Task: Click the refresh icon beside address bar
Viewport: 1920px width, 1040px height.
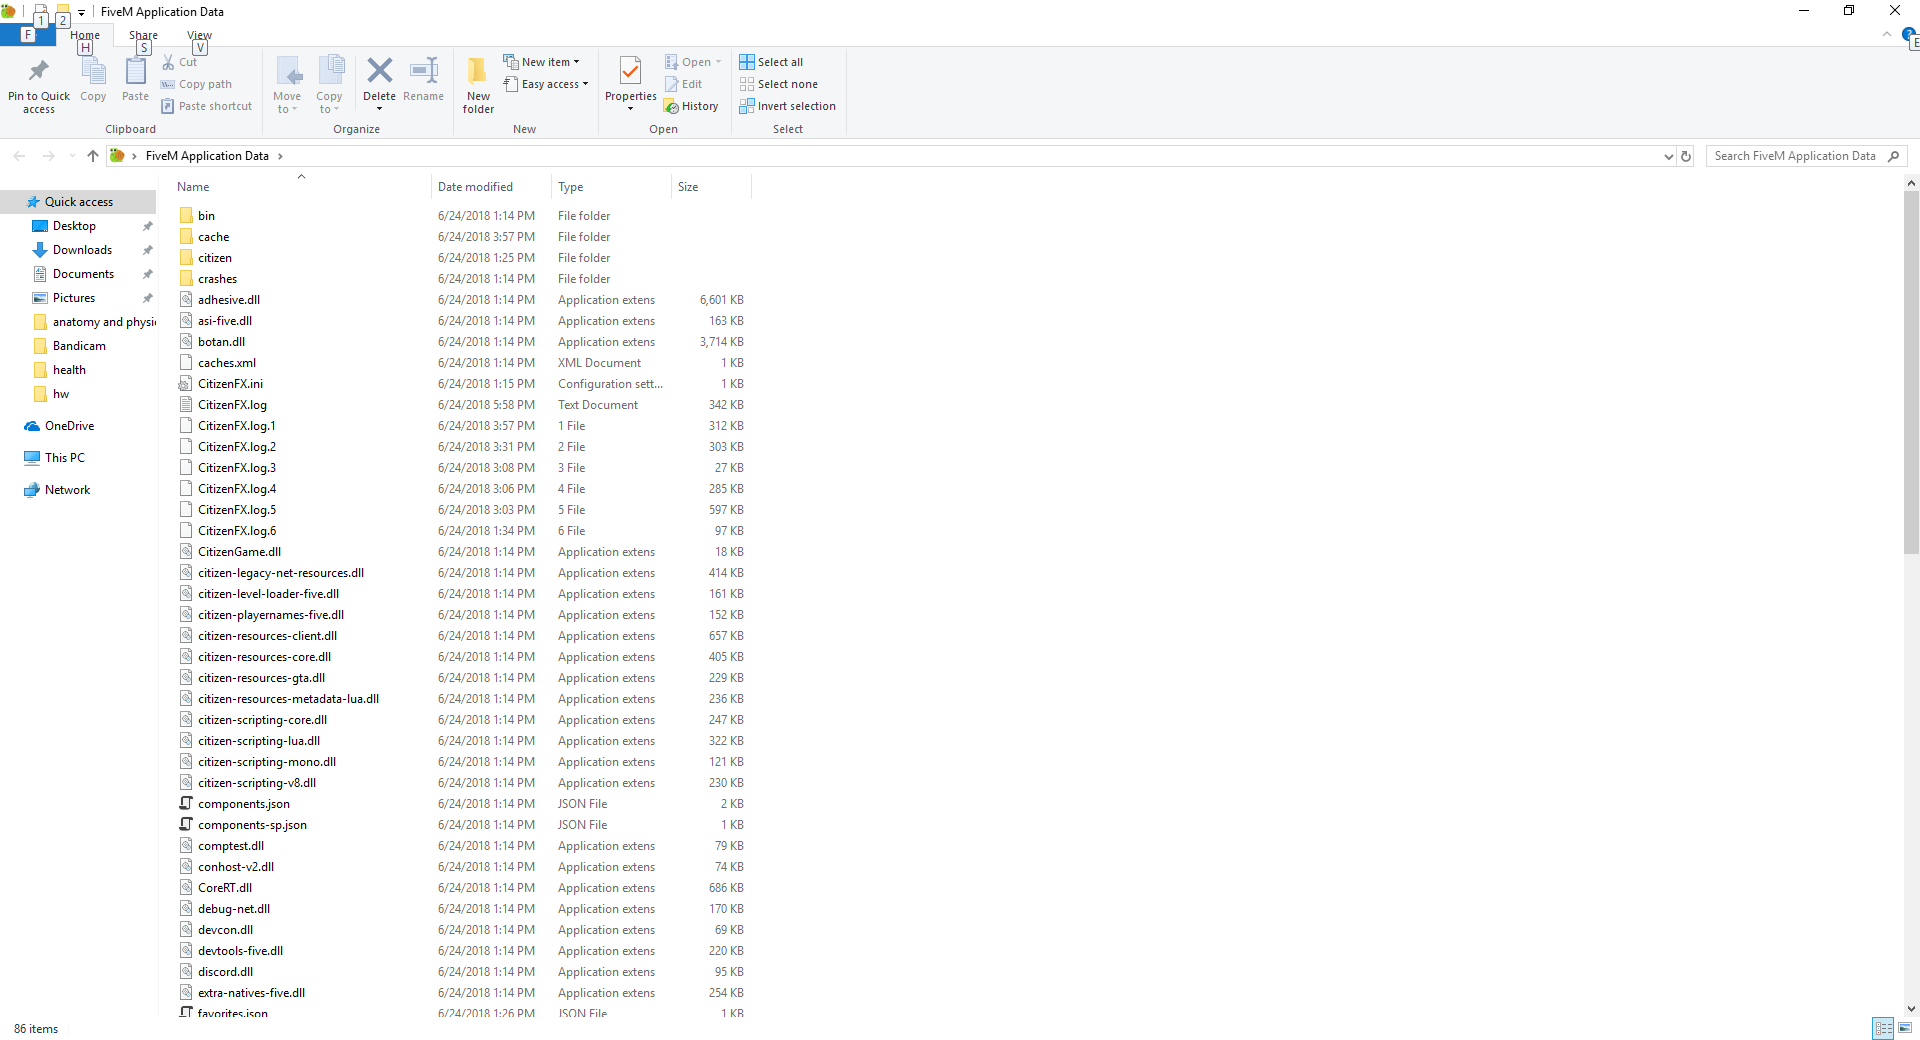Action: [x=1686, y=156]
